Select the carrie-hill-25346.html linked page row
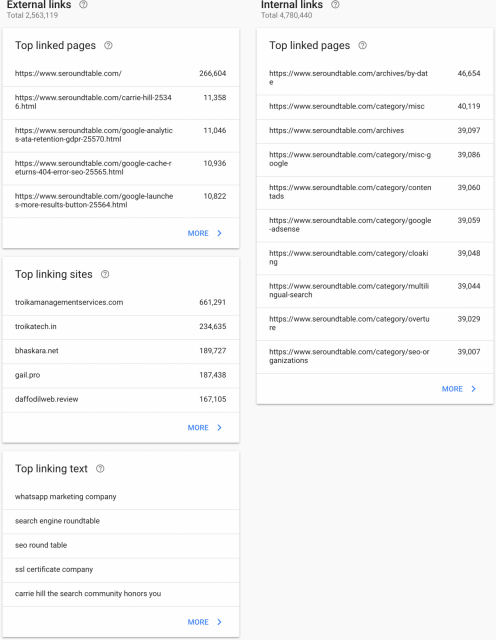 [x=121, y=102]
